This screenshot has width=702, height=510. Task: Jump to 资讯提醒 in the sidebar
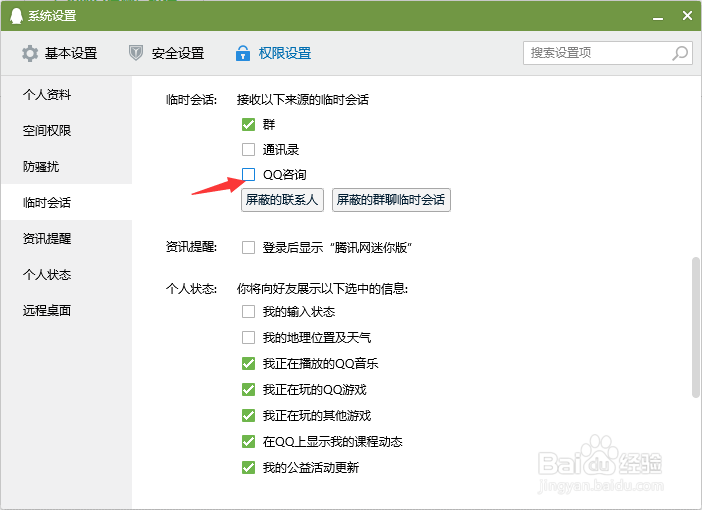point(66,239)
